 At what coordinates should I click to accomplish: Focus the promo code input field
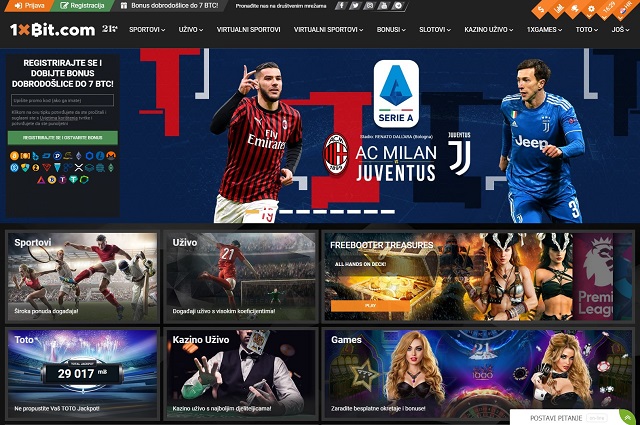point(62,100)
